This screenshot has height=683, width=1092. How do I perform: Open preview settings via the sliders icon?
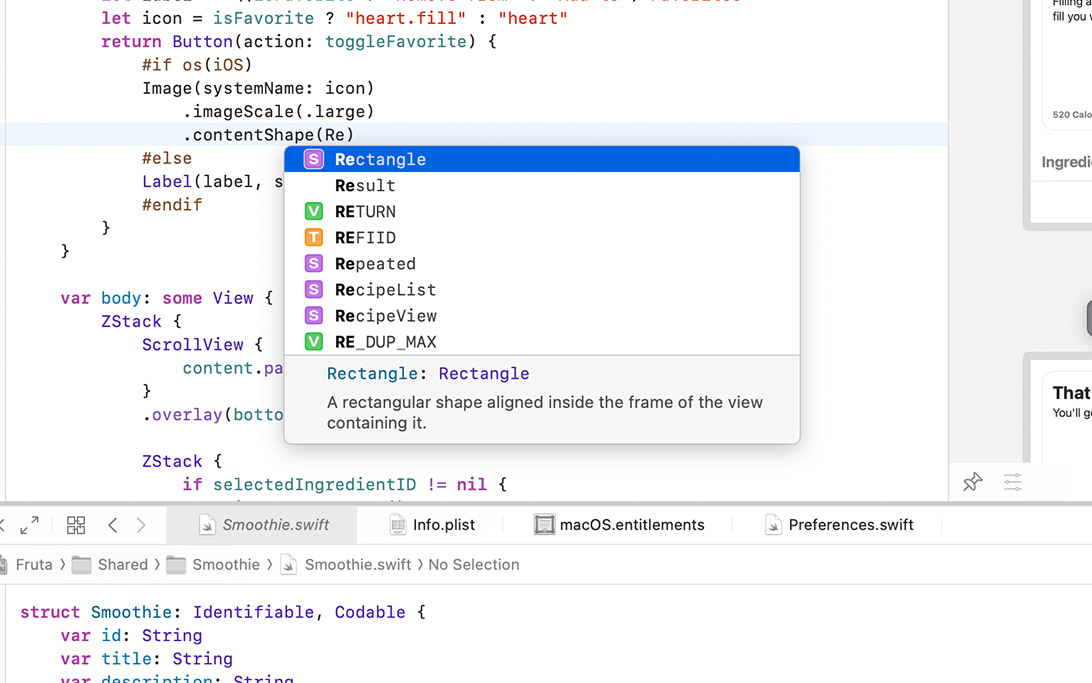(x=1013, y=482)
